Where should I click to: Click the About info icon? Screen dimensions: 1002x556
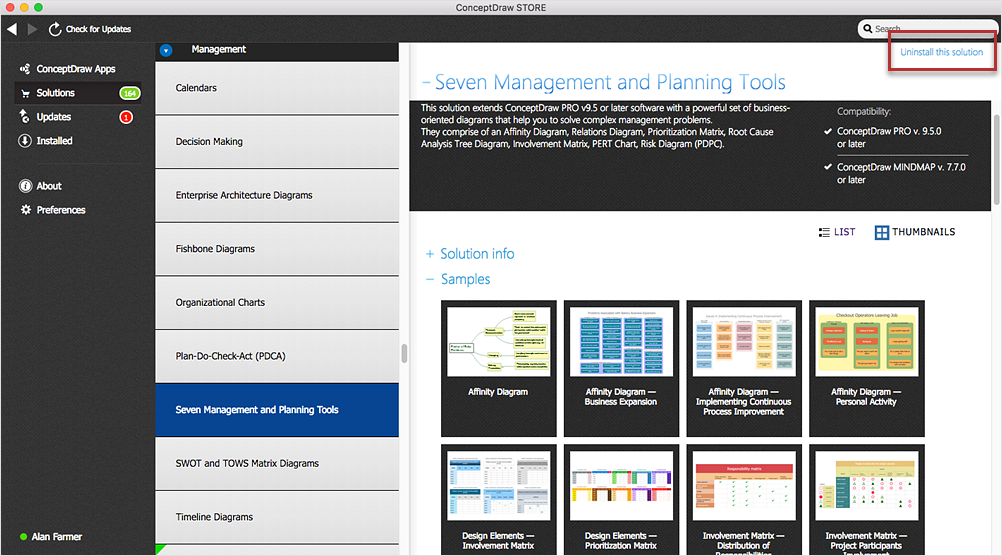pyautogui.click(x=25, y=186)
